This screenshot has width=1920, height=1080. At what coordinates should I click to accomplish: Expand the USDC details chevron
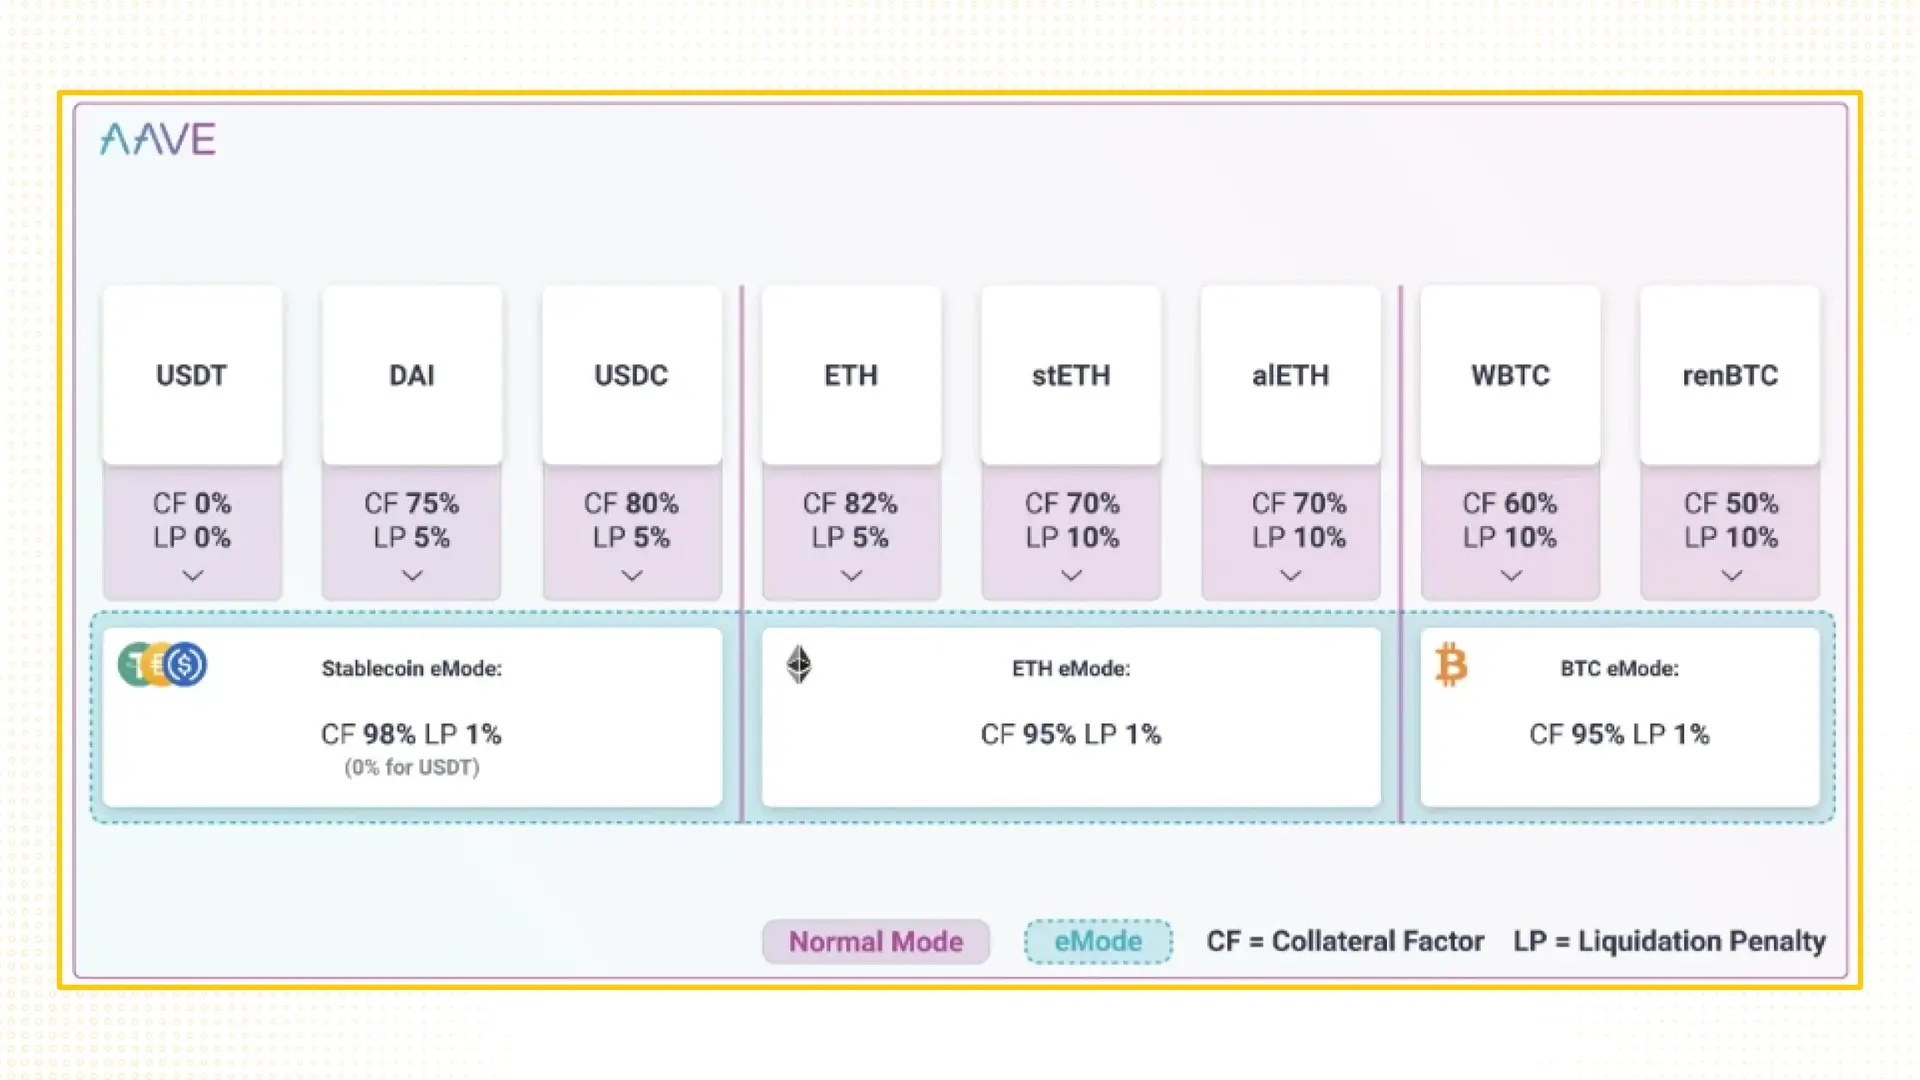pyautogui.click(x=632, y=576)
